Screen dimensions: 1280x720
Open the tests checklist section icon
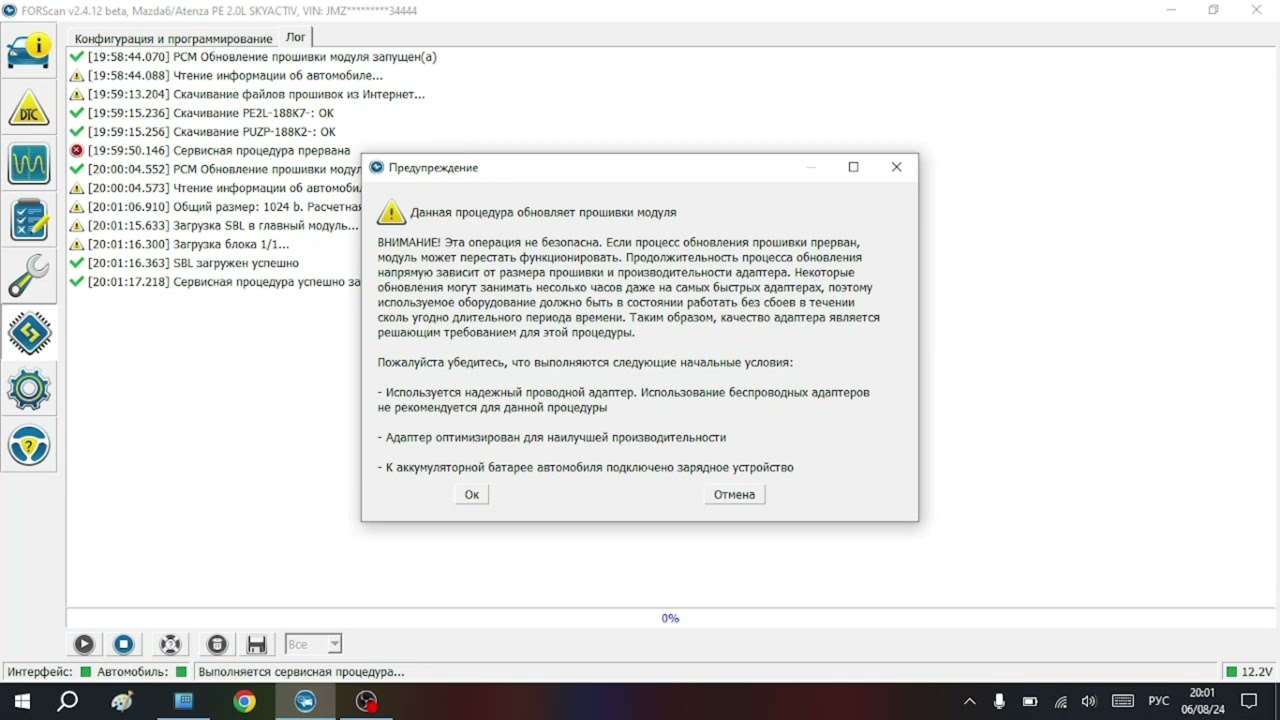pos(29,220)
